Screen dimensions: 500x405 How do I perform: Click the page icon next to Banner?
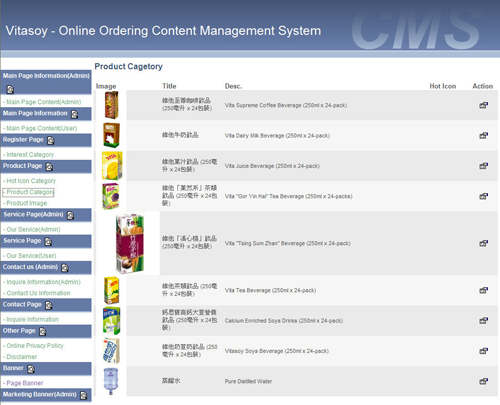31,369
